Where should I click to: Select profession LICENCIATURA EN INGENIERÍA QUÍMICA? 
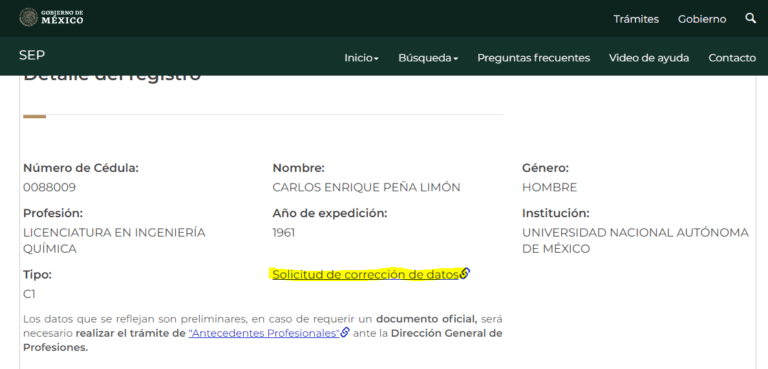(x=114, y=241)
